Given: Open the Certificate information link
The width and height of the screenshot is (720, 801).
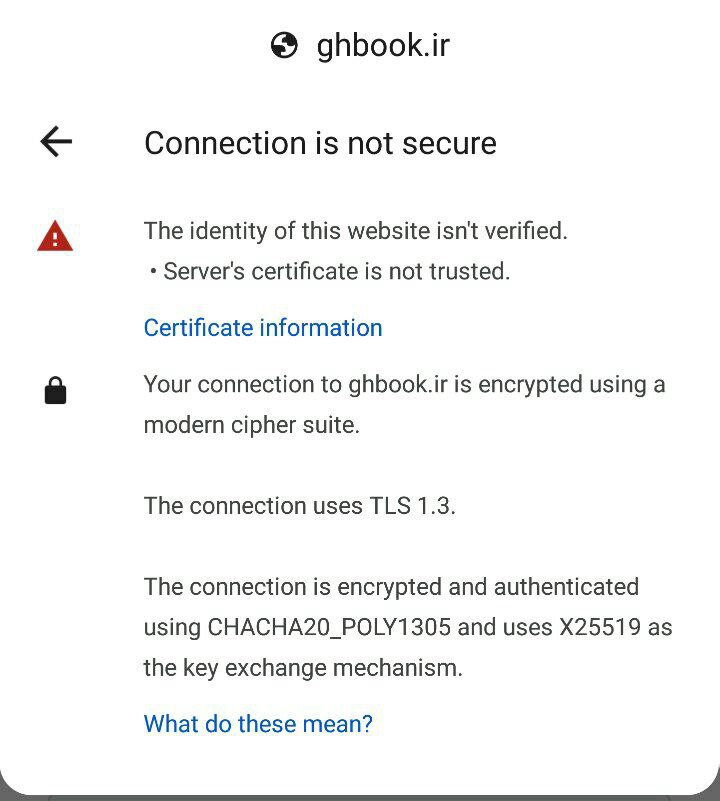Looking at the screenshot, I should click(263, 328).
